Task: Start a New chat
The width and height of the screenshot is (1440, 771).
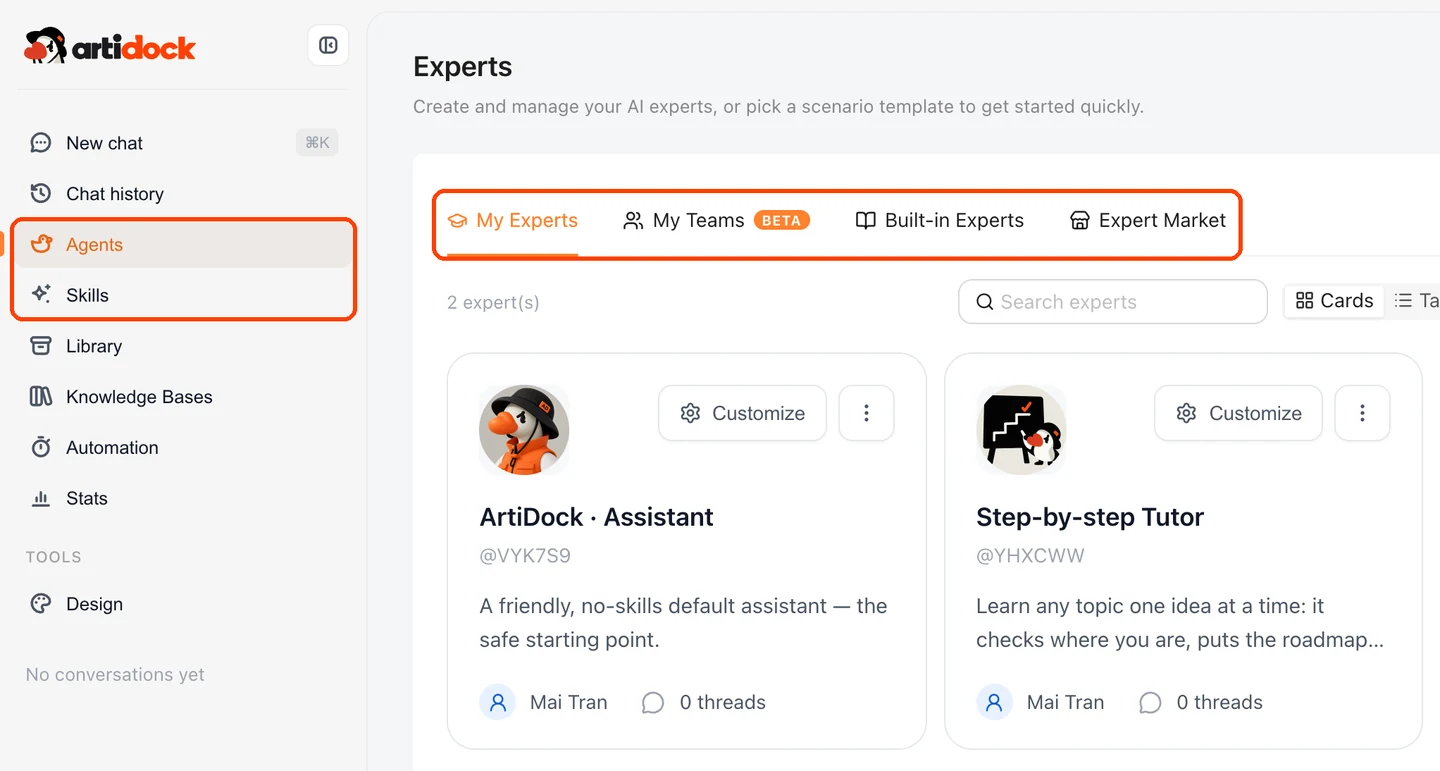Action: click(x=182, y=143)
